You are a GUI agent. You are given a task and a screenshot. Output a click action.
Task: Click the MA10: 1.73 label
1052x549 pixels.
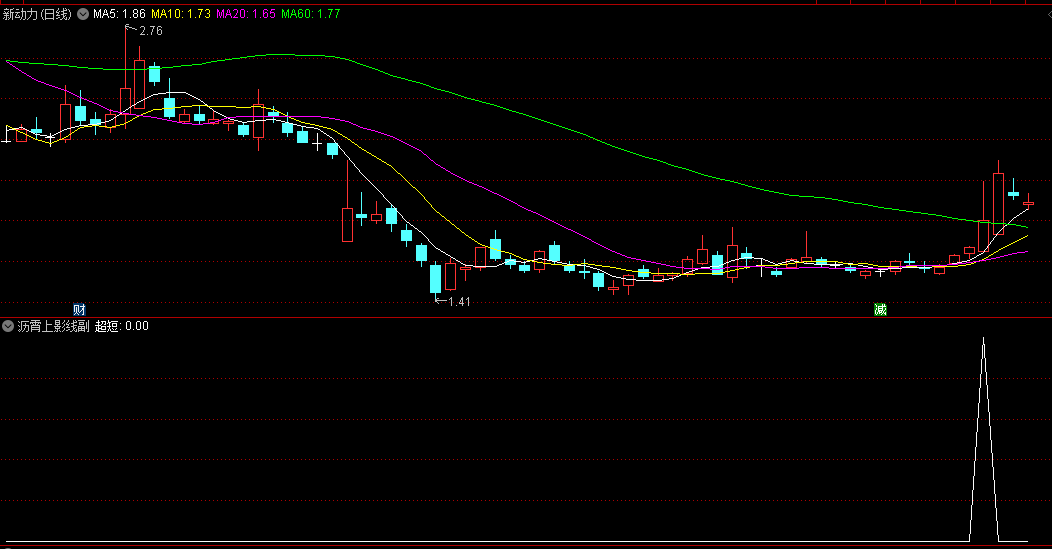[x=181, y=14]
